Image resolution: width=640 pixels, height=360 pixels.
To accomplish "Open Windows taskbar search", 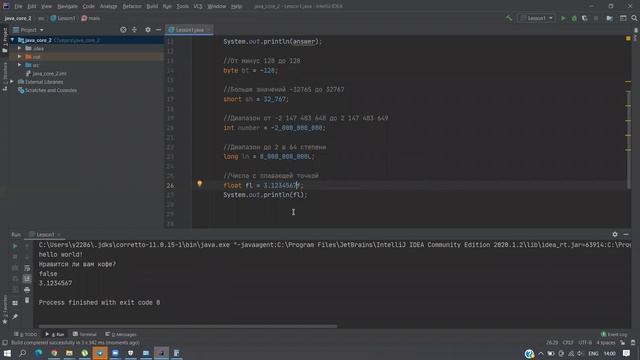I will 22,353.
